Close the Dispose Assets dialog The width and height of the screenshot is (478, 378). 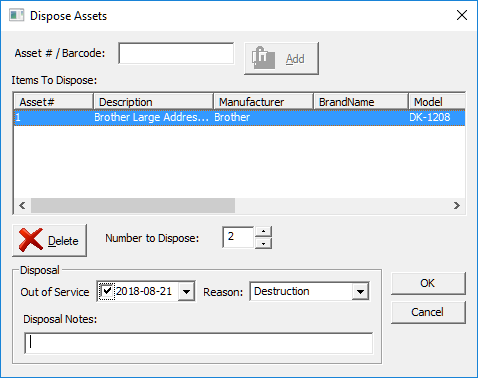pyautogui.click(x=462, y=15)
